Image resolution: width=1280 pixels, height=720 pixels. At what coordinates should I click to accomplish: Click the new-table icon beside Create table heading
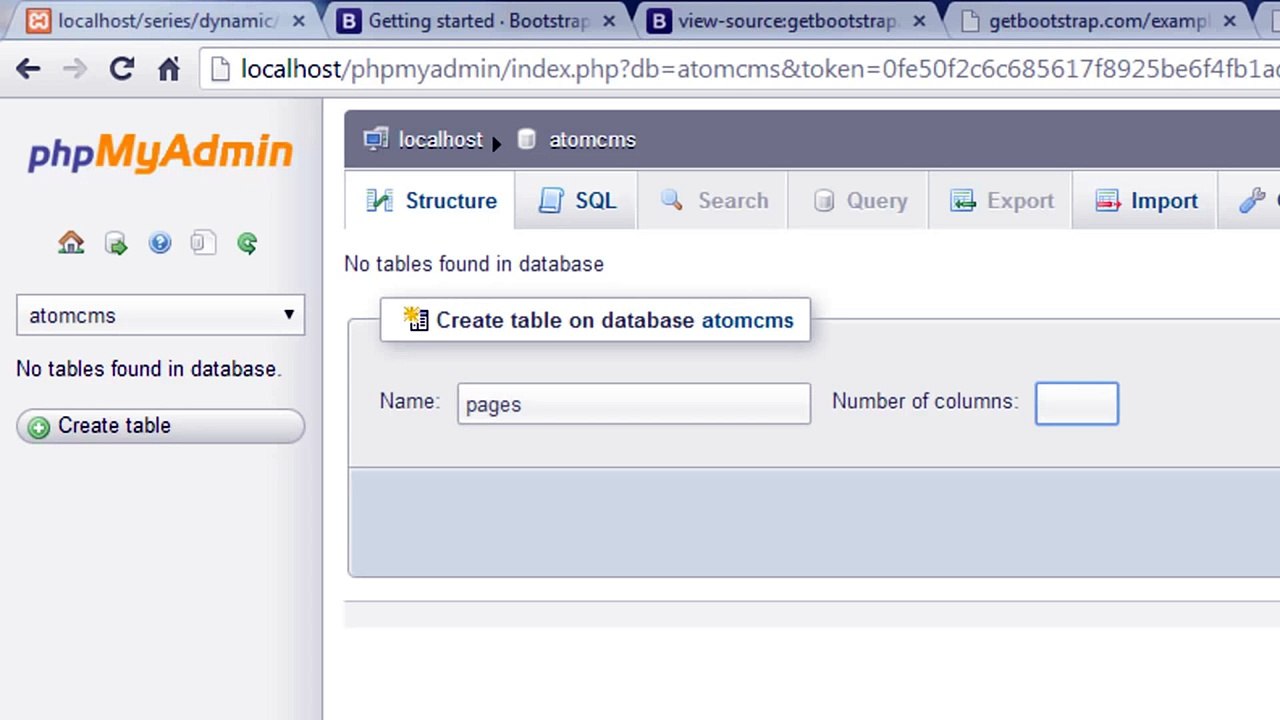point(416,319)
